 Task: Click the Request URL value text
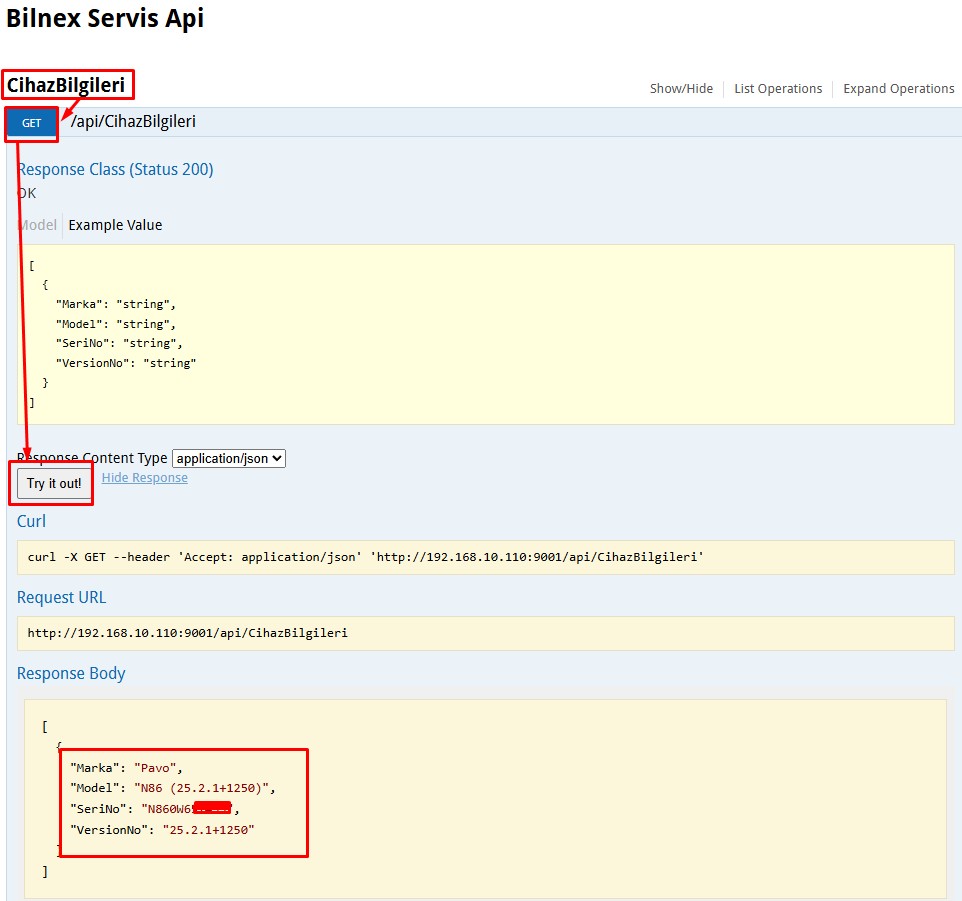click(188, 633)
